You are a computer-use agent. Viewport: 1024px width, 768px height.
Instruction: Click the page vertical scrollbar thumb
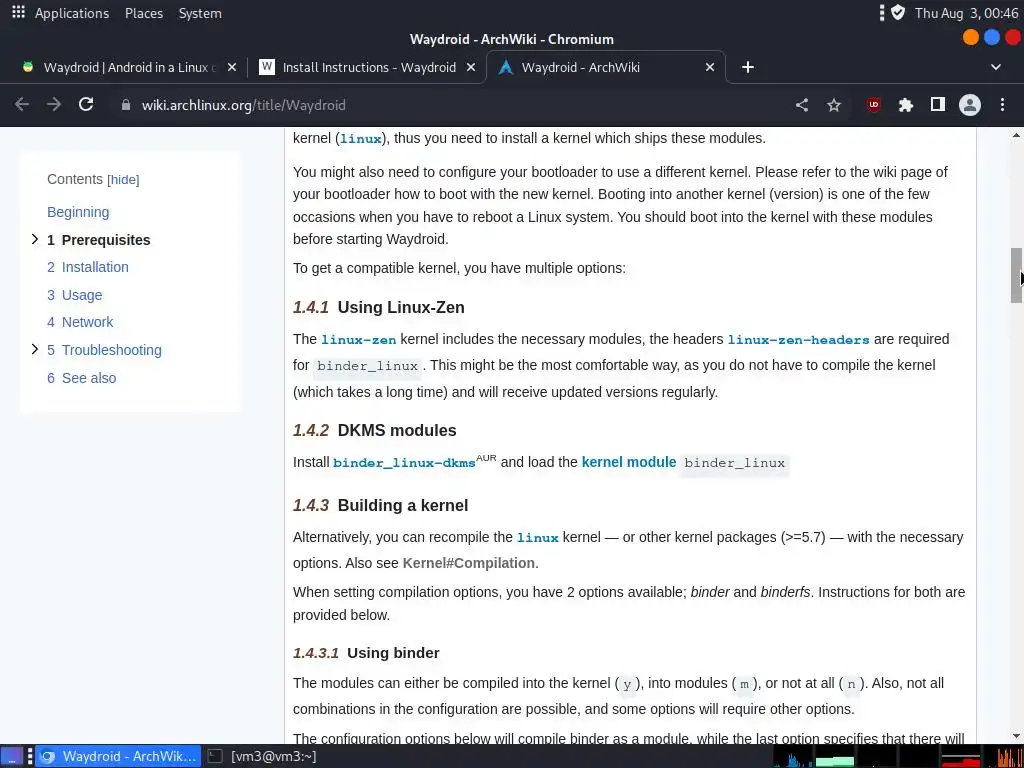pos(1016,276)
